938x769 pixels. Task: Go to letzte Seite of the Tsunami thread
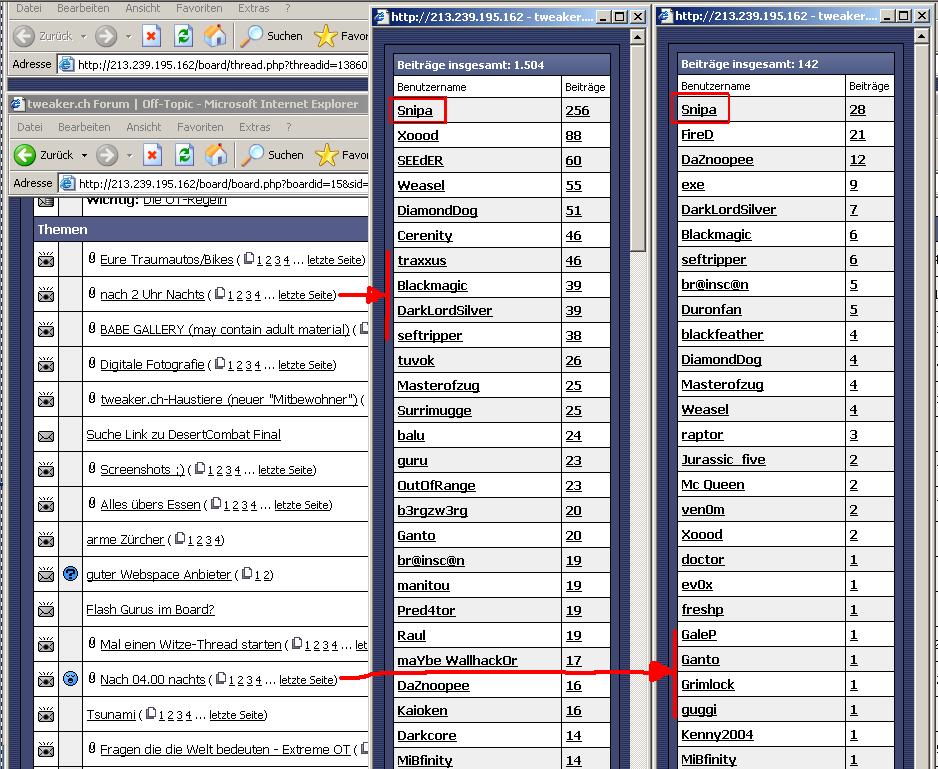tap(237, 715)
